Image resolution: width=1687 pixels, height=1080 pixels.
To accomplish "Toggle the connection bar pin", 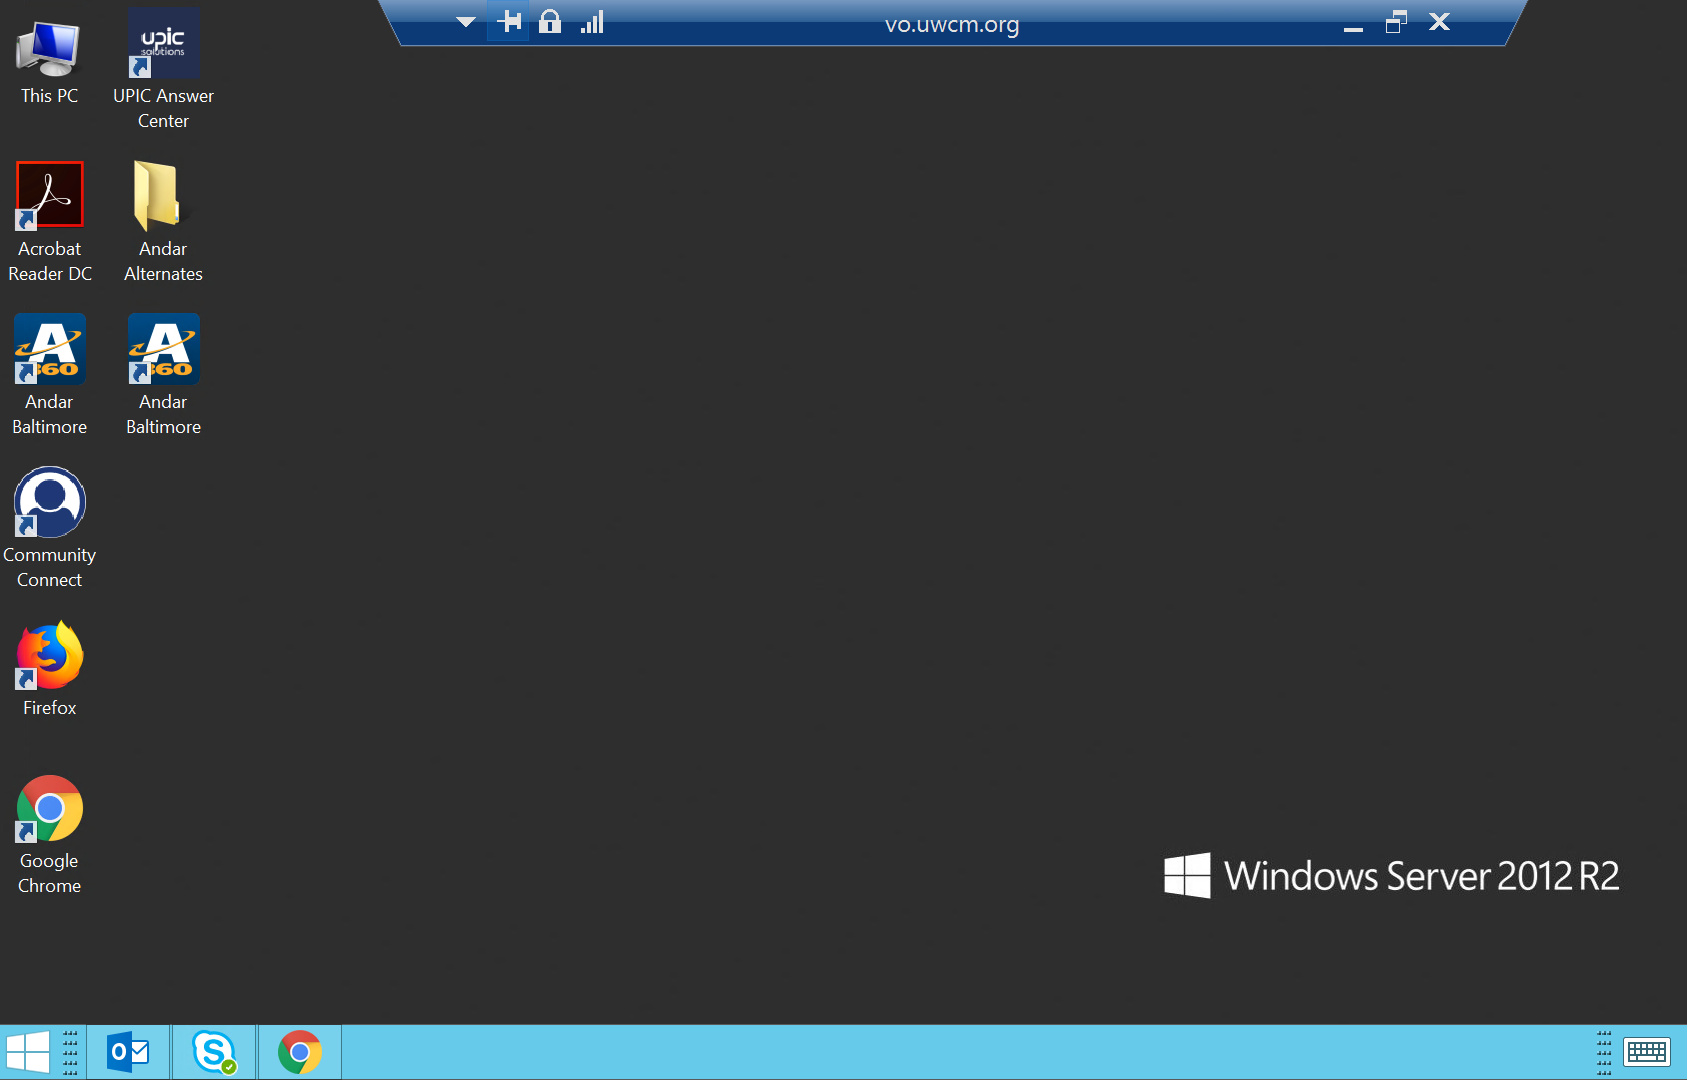I will click(x=510, y=22).
